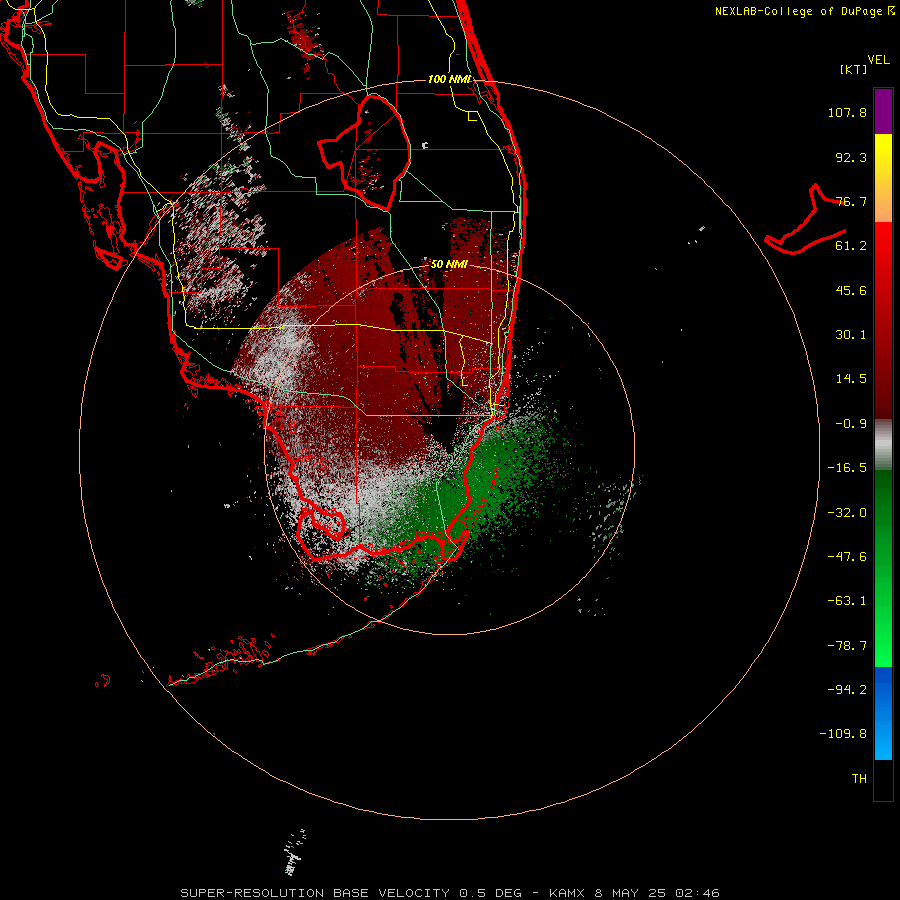Click the 100 NMI range ring label
Image resolution: width=900 pixels, height=900 pixels.
pyautogui.click(x=449, y=79)
